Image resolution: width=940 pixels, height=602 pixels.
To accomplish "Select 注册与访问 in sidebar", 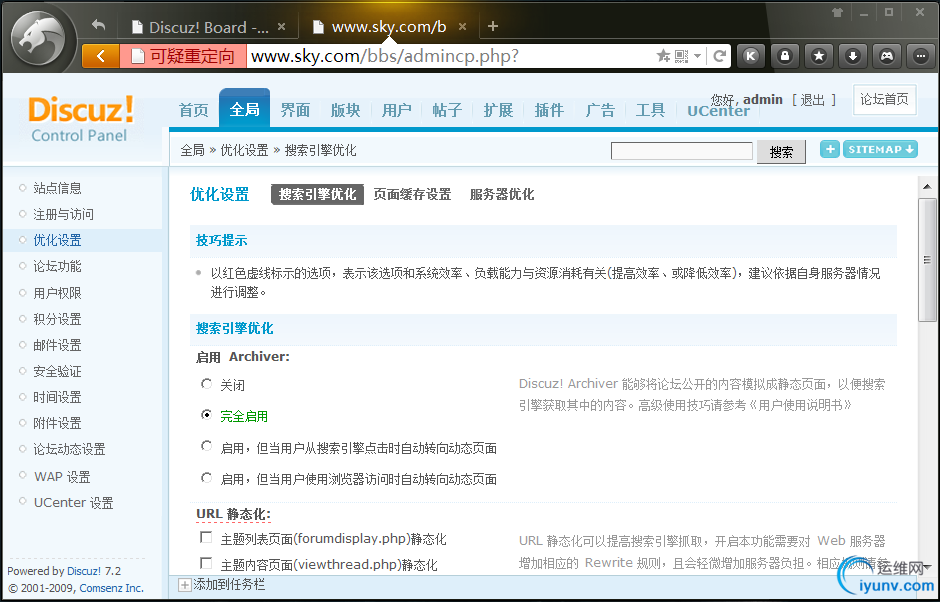I will [x=64, y=214].
